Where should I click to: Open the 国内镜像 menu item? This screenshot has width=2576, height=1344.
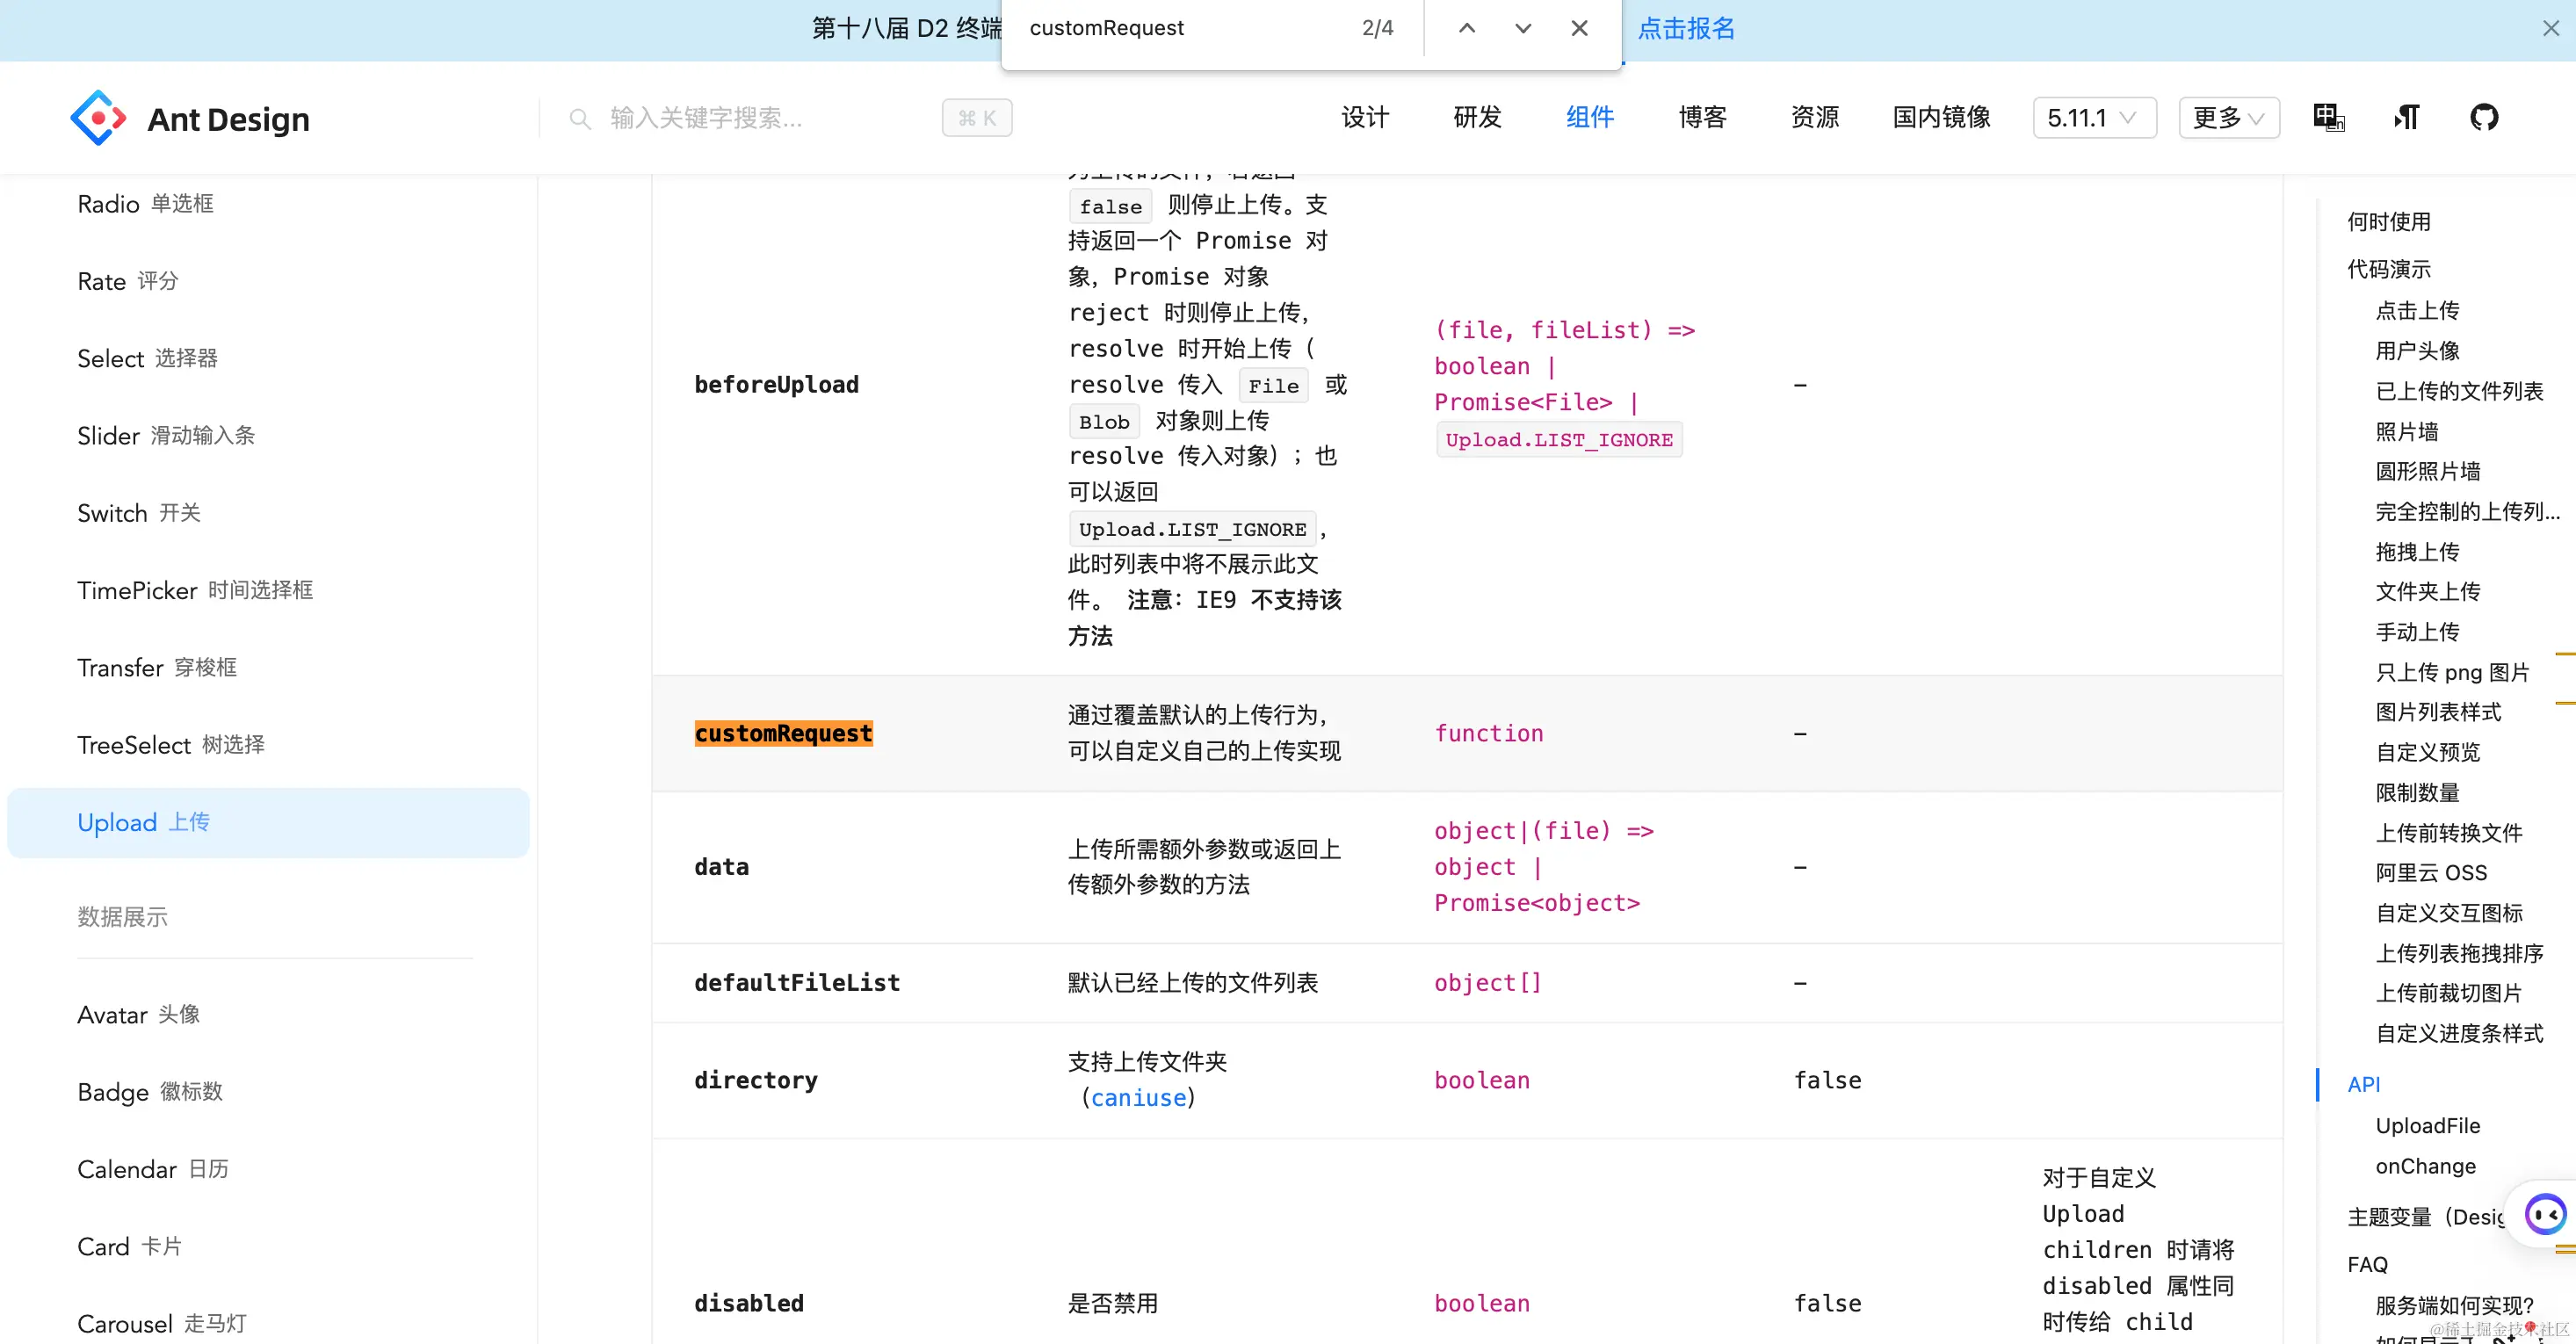click(x=1941, y=118)
